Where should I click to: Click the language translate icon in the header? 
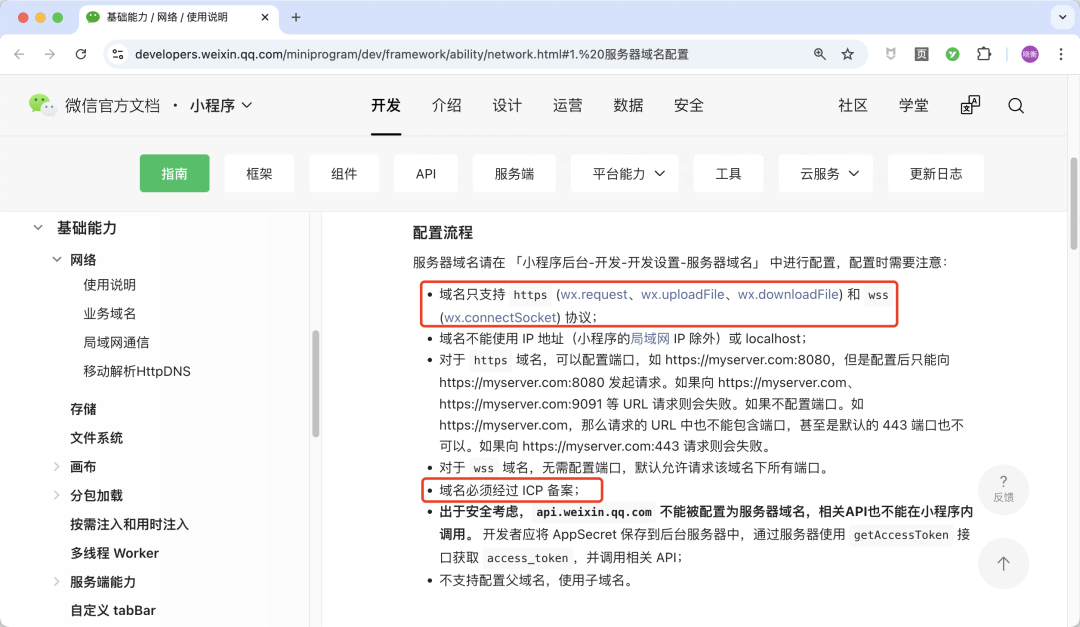click(970, 105)
